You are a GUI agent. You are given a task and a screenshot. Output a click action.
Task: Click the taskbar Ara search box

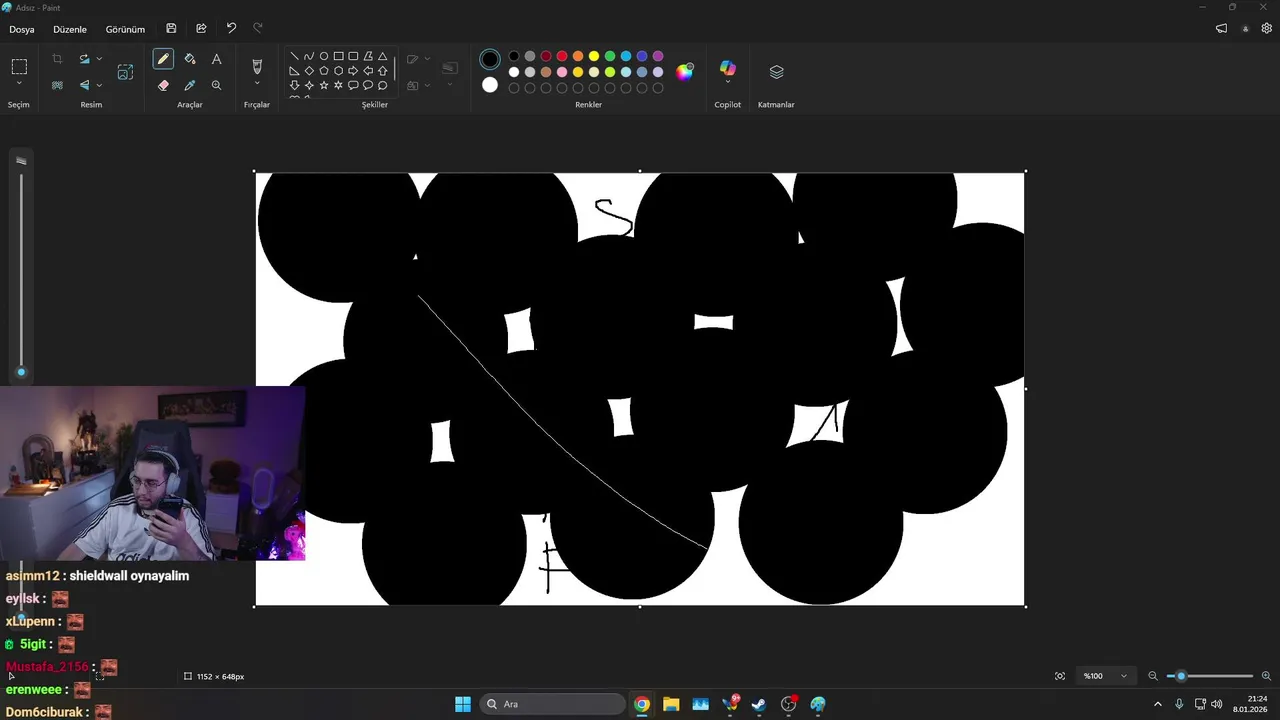point(553,704)
